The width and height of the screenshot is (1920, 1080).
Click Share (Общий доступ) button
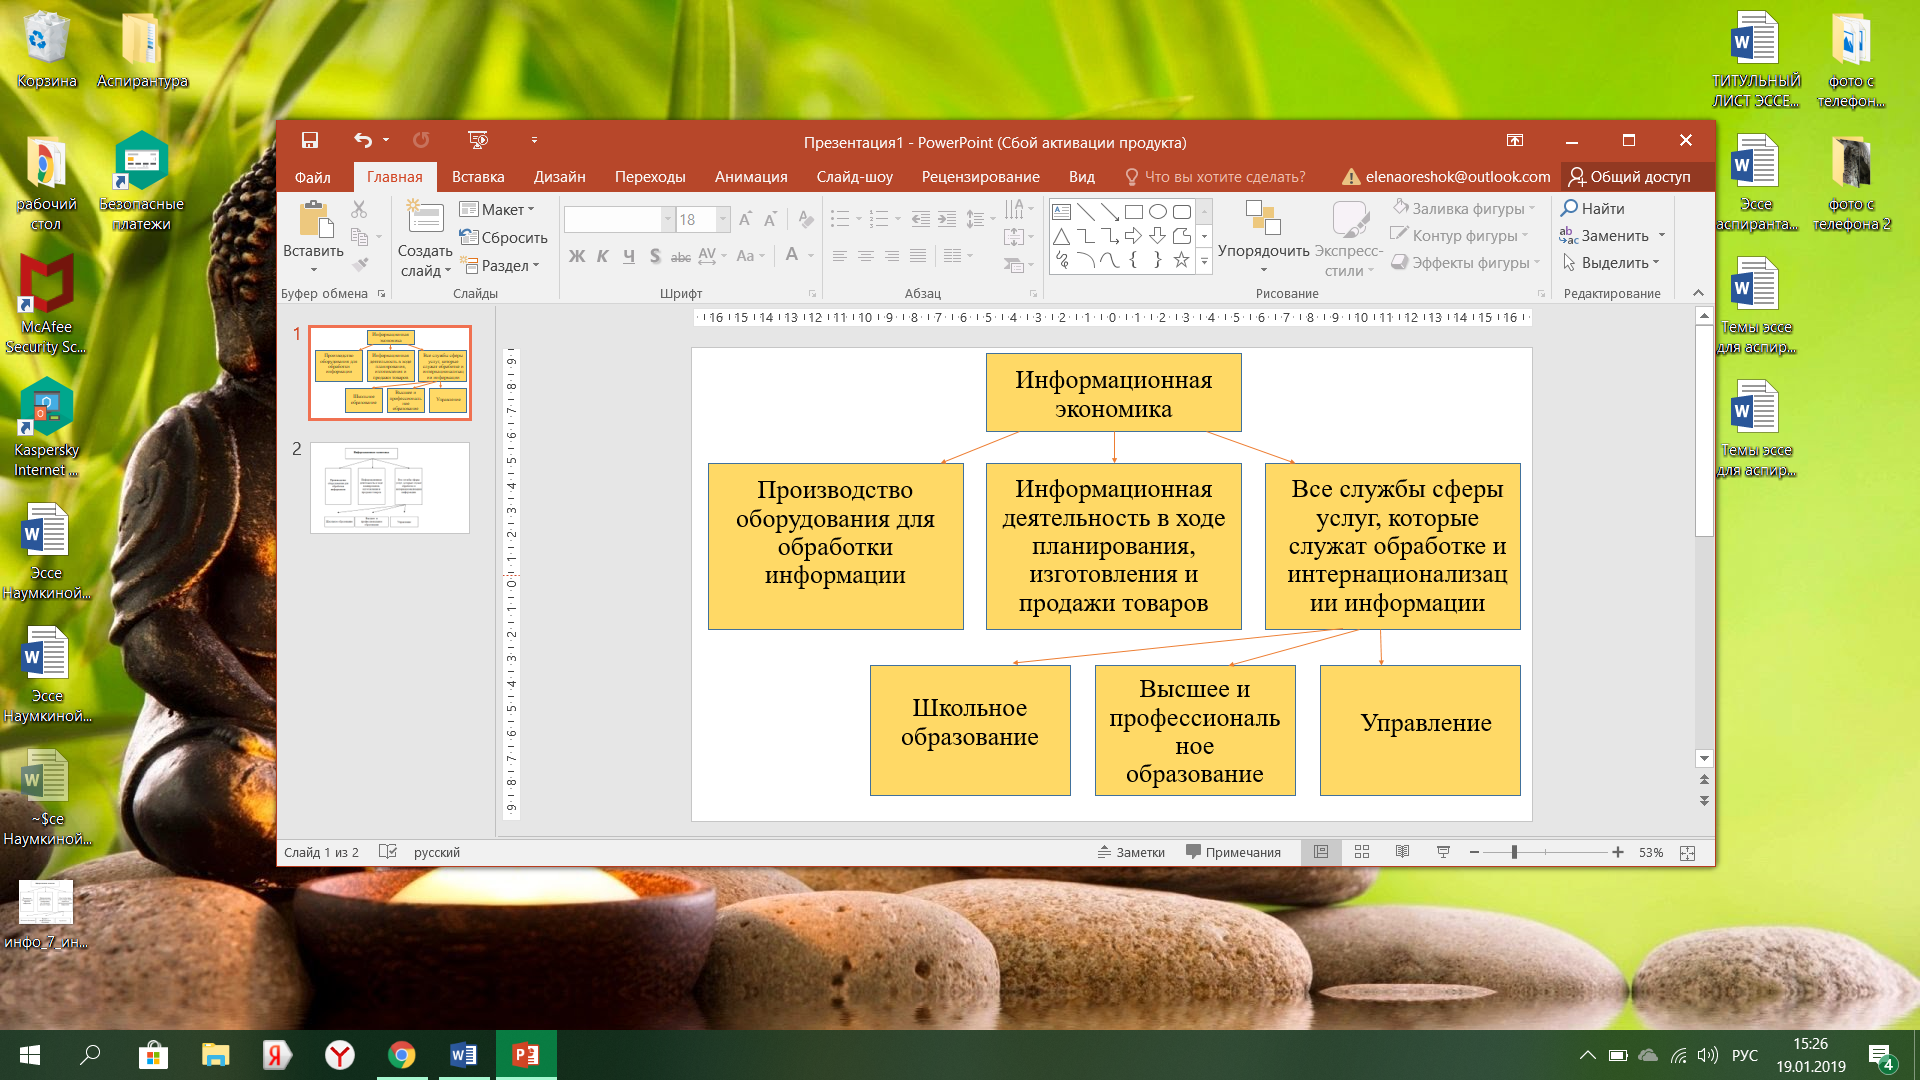pyautogui.click(x=1629, y=177)
